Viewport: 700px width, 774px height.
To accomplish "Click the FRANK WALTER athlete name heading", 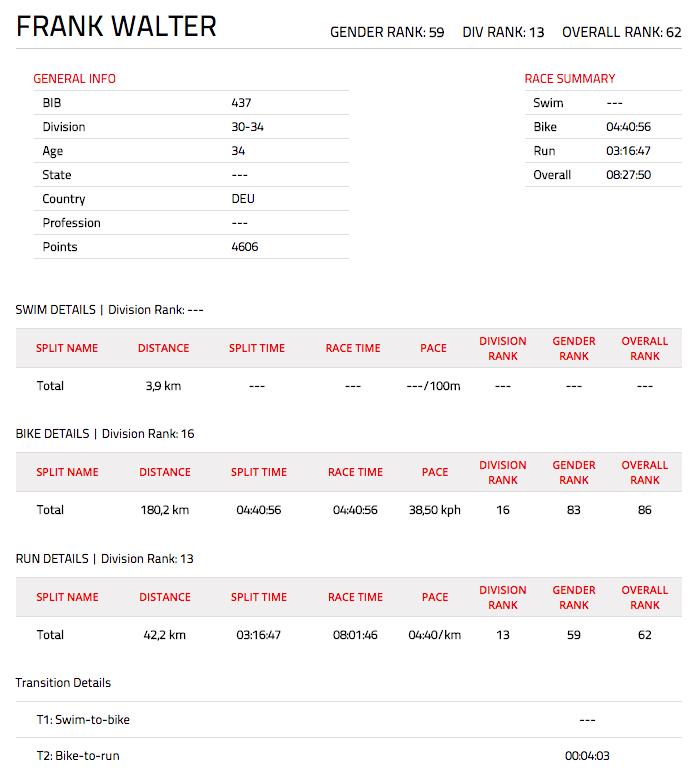I will [x=116, y=26].
